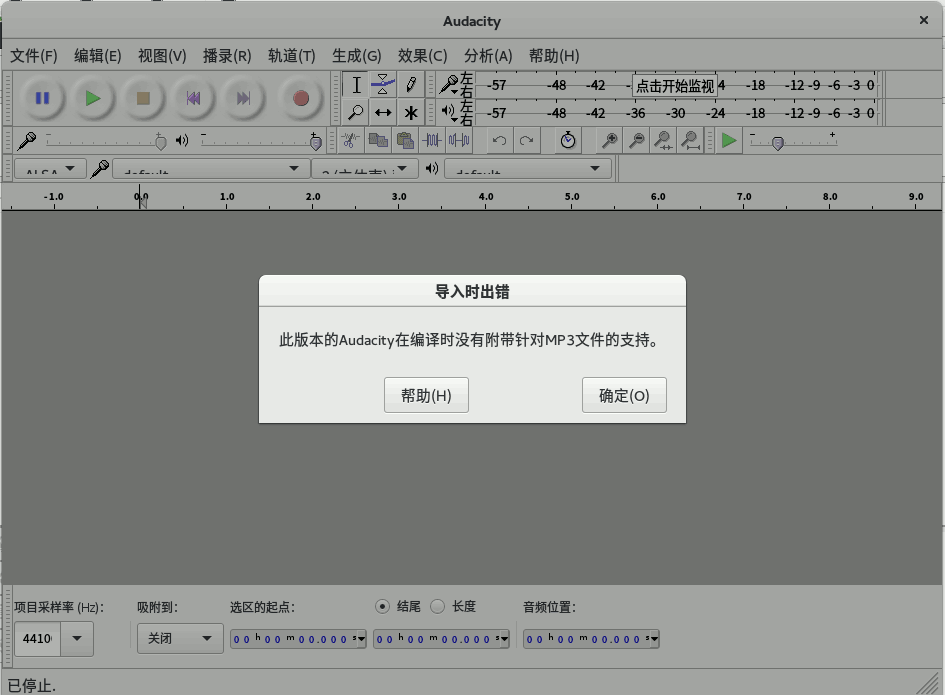Click Fit selection in window icon
The image size is (945, 695).
click(x=664, y=140)
